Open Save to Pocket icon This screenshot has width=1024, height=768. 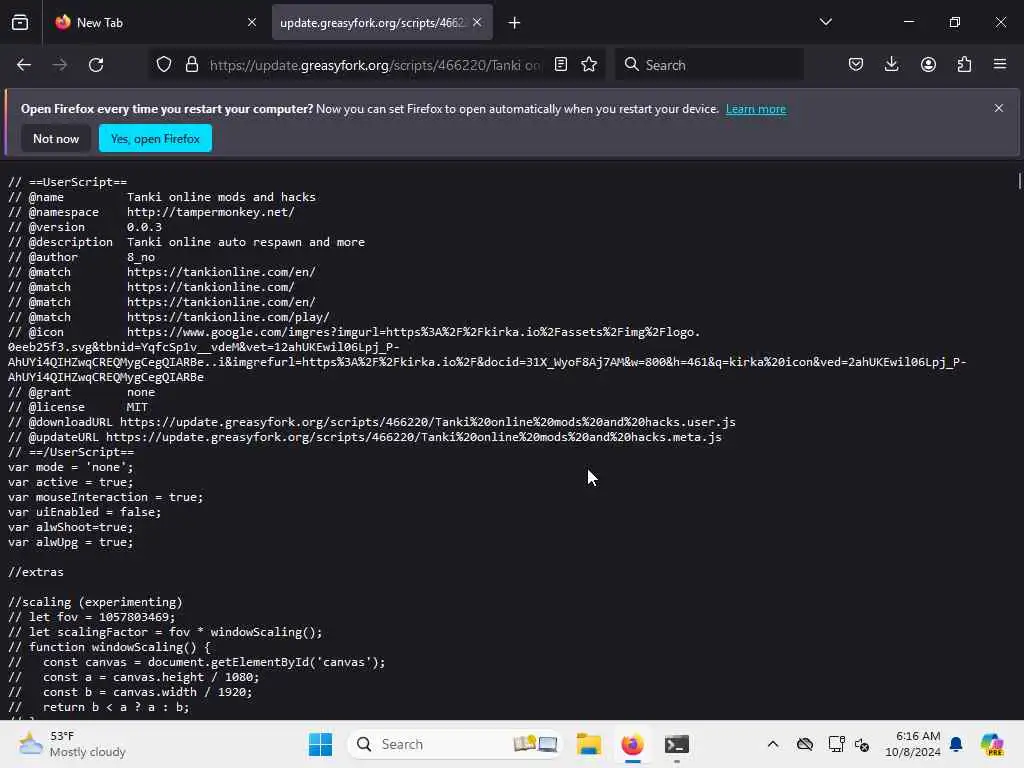(x=856, y=64)
